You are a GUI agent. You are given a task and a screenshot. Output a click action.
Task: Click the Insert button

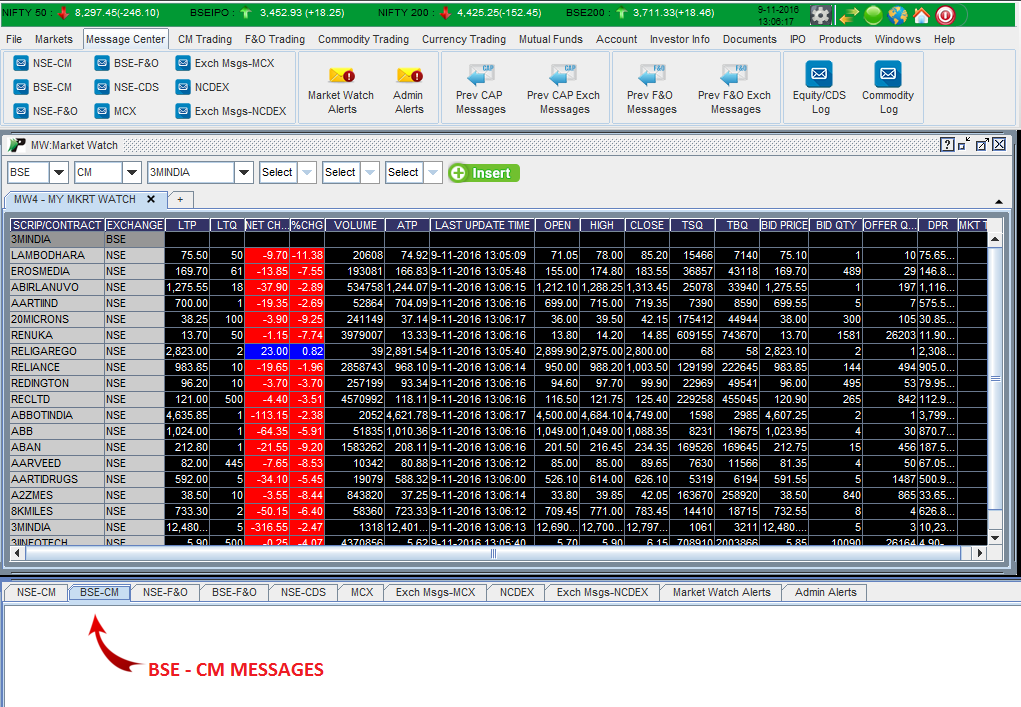point(483,171)
